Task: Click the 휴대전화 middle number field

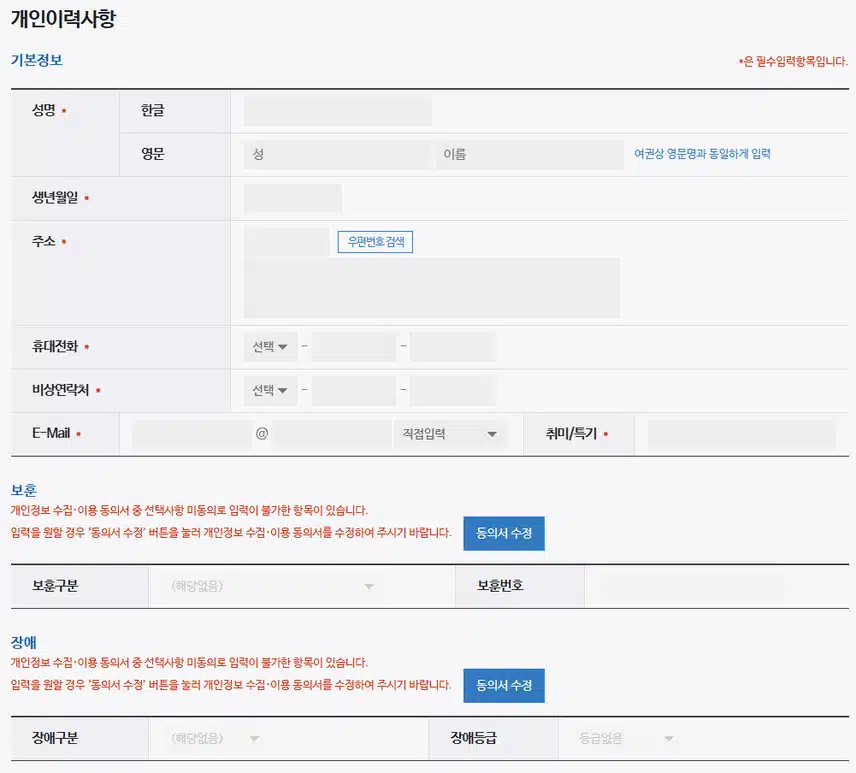Action: 354,347
